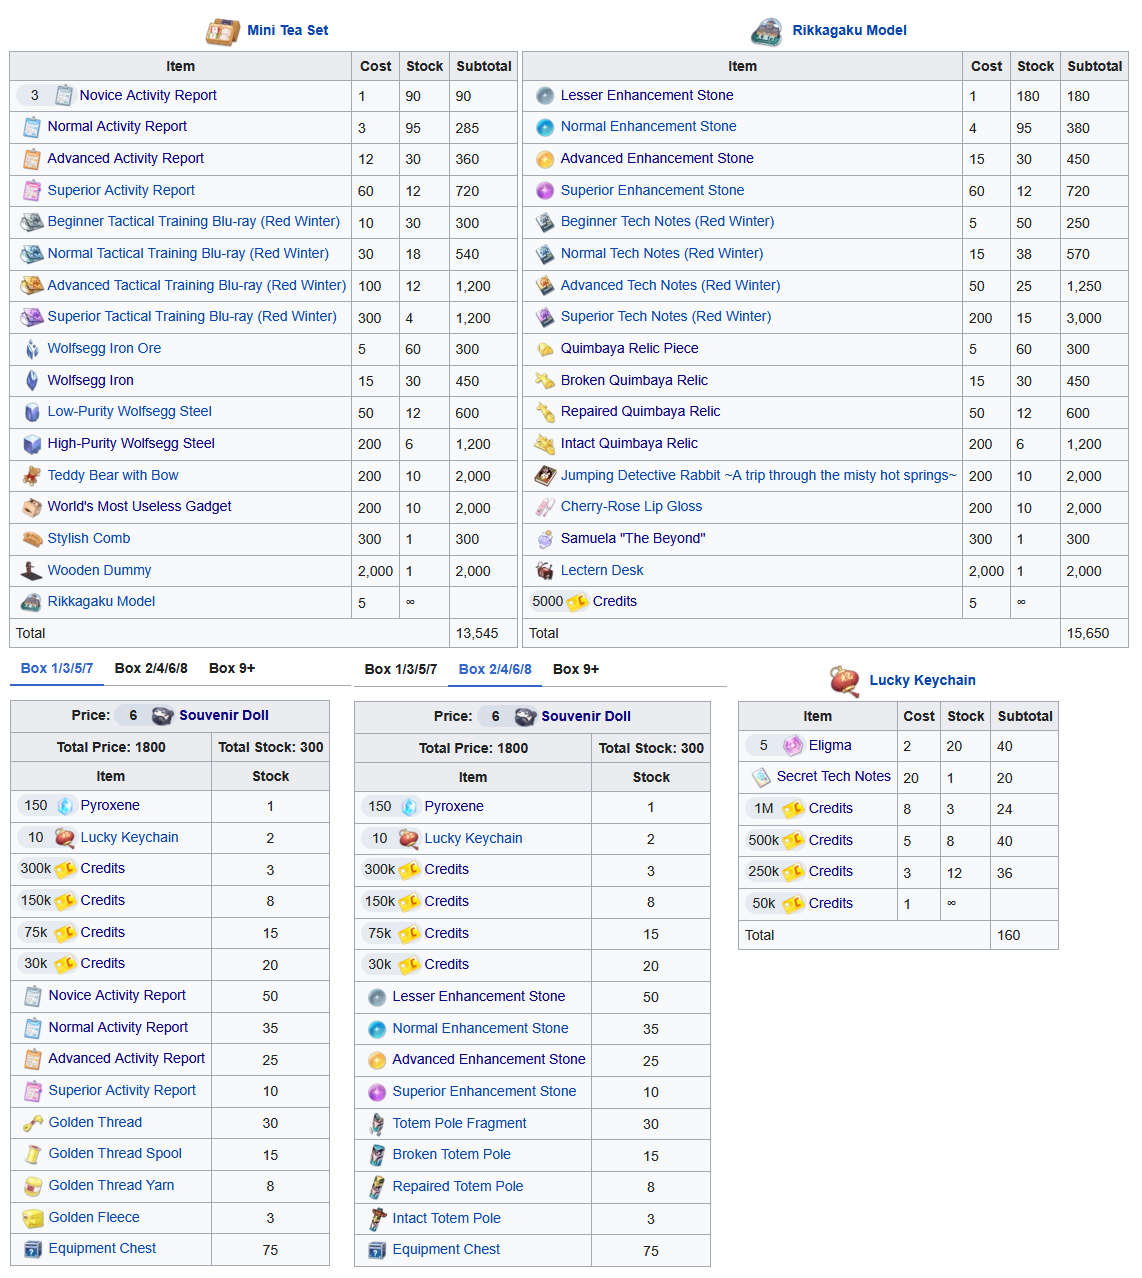
Task: Open the Mini Tea Set title link
Action: click(288, 31)
